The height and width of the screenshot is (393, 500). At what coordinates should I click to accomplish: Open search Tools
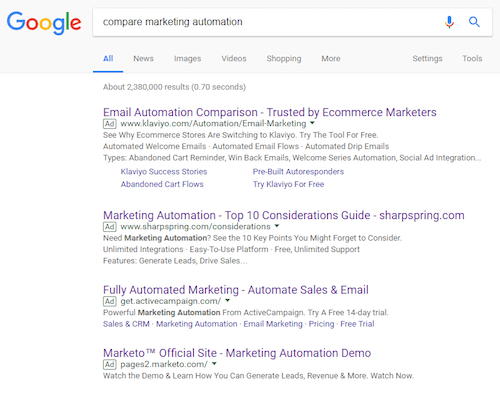pyautogui.click(x=472, y=59)
